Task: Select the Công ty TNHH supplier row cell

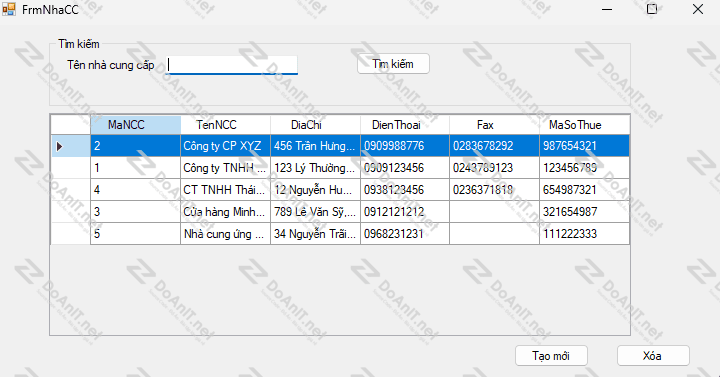Action: (x=225, y=168)
